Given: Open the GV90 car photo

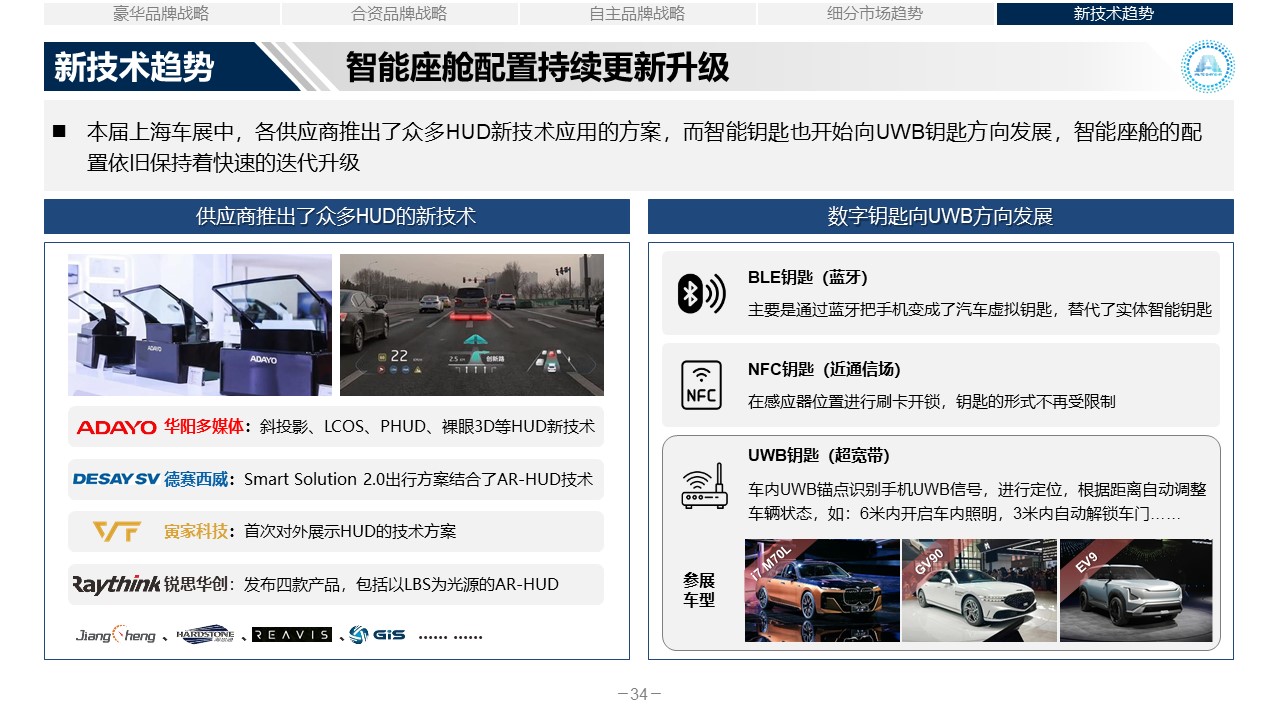Looking at the screenshot, I should click(x=979, y=590).
